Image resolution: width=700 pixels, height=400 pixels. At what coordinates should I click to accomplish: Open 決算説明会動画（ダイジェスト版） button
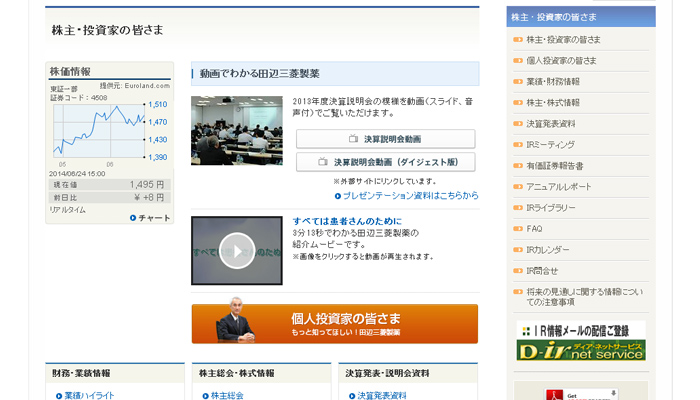point(385,162)
